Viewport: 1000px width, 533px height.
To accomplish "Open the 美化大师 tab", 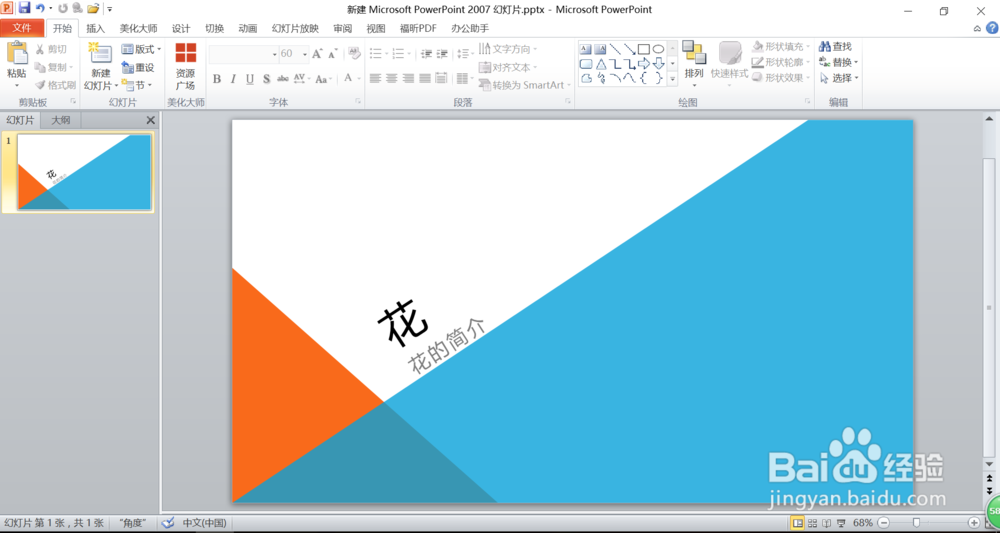I will [x=138, y=28].
